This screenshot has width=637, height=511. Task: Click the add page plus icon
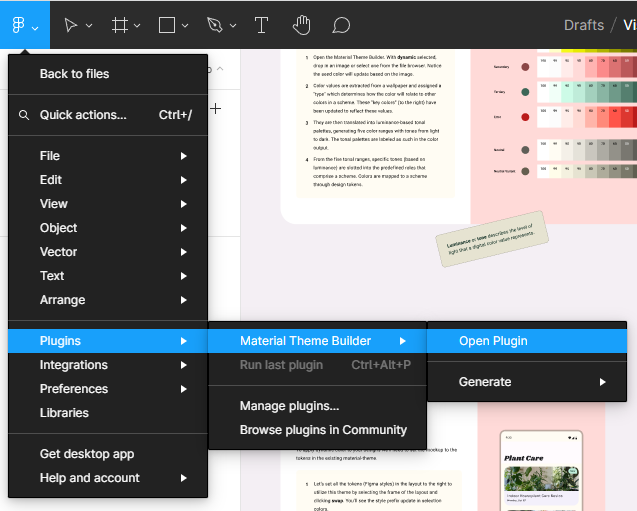(x=215, y=108)
